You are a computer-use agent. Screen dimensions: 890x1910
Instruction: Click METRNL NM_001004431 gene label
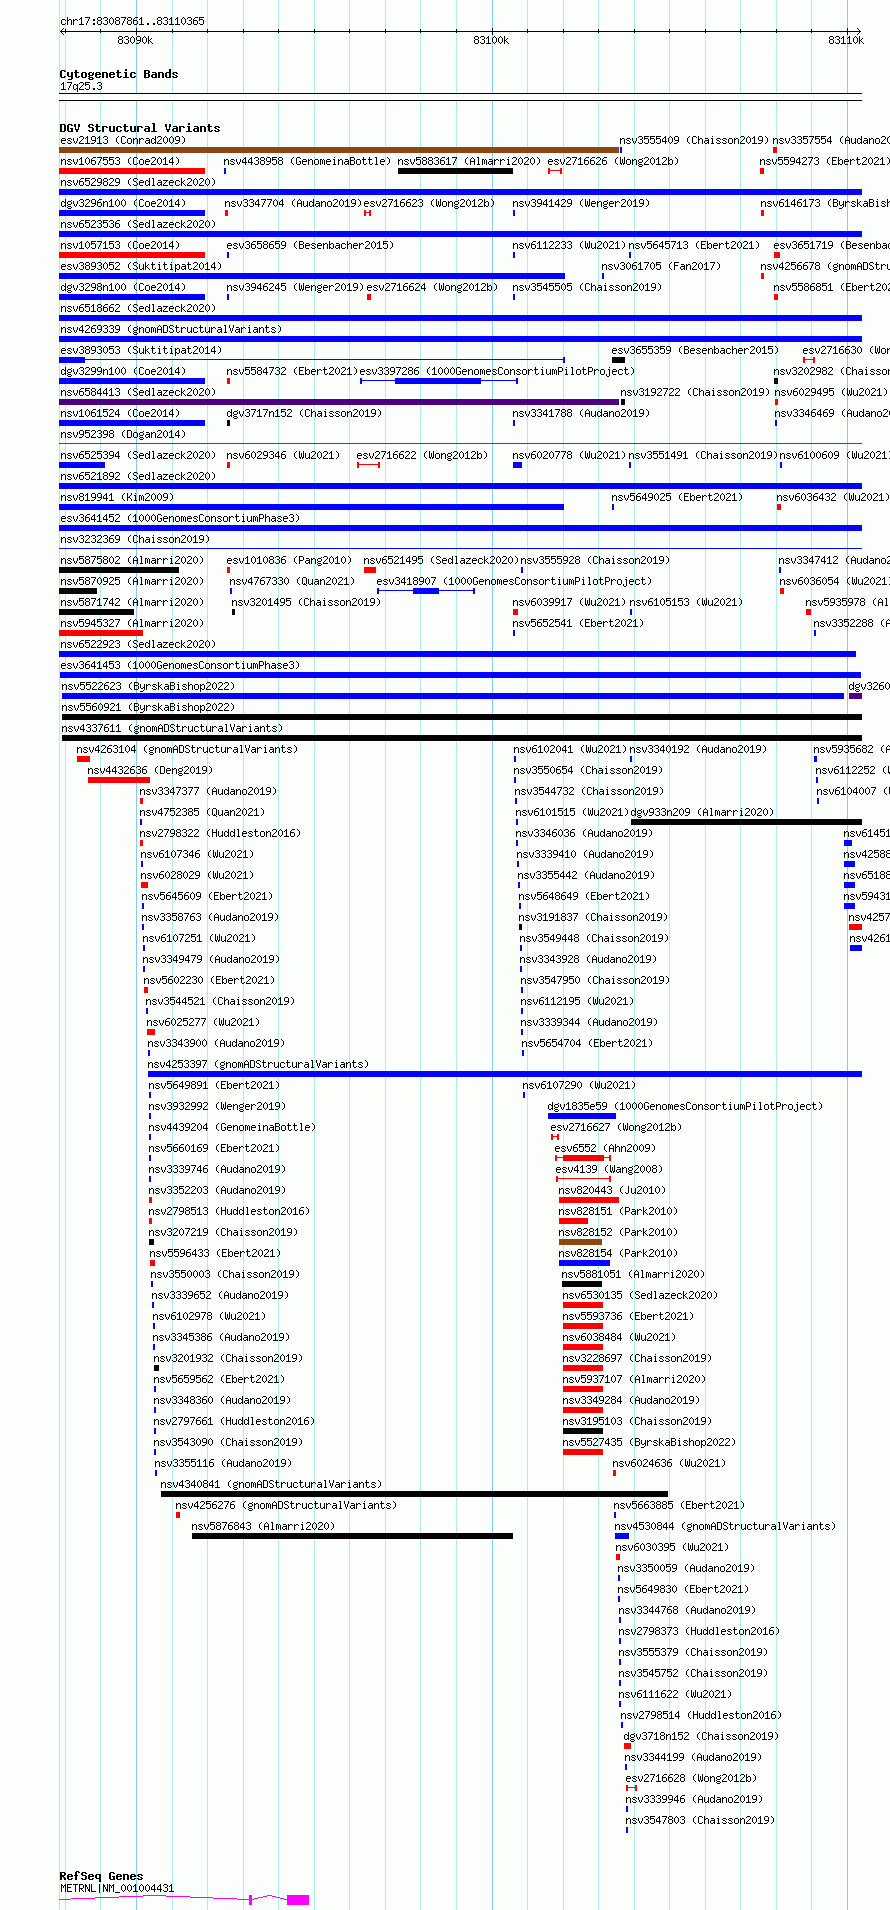click(x=117, y=1889)
